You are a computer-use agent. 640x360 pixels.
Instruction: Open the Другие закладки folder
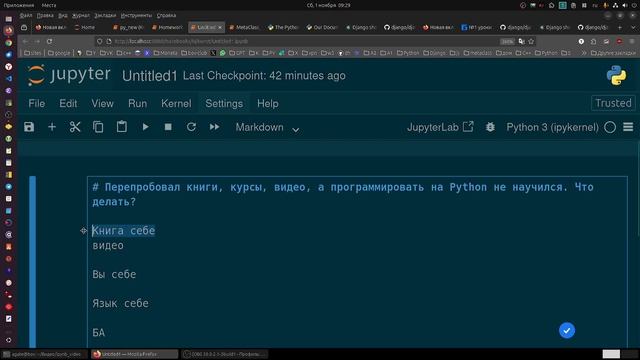[x=613, y=53]
